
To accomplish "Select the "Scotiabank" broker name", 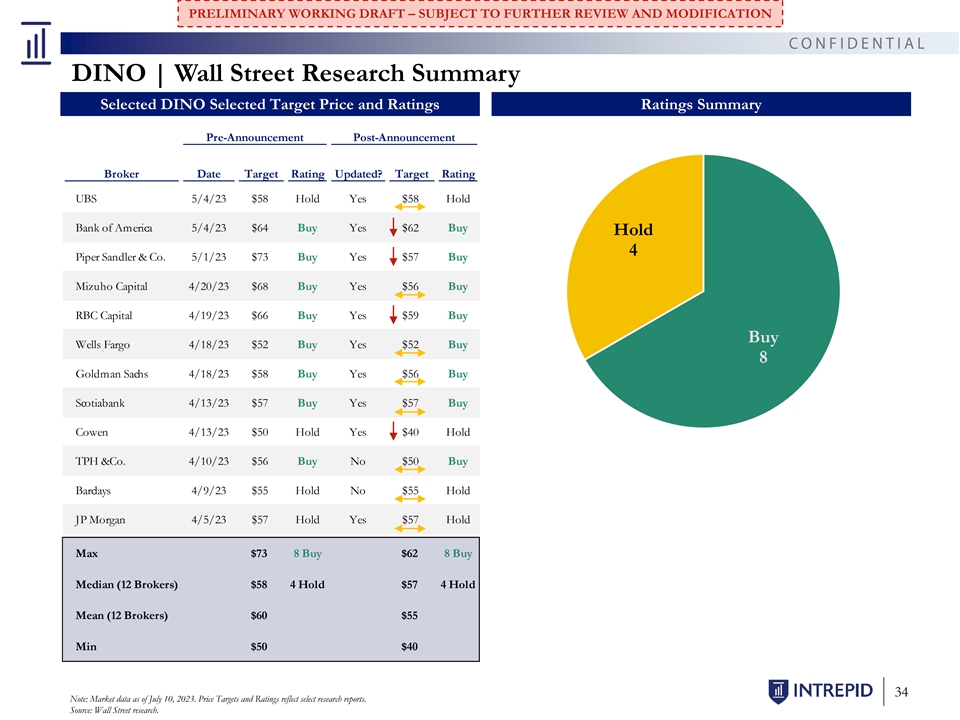I will pos(100,403).
